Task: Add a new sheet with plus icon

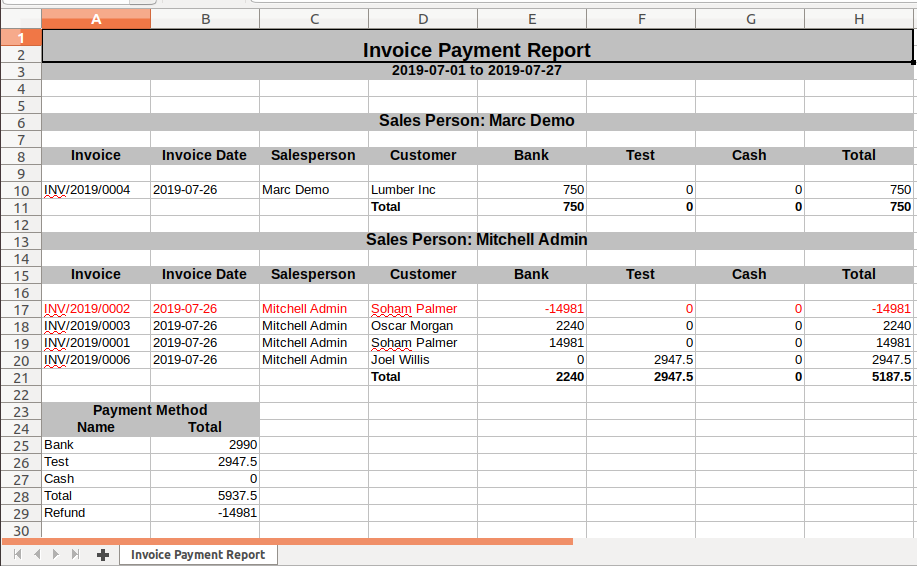Action: 103,554
